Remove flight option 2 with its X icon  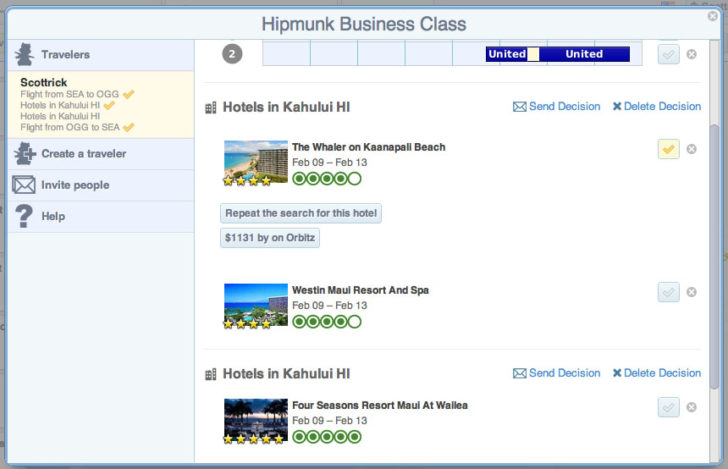click(x=691, y=54)
